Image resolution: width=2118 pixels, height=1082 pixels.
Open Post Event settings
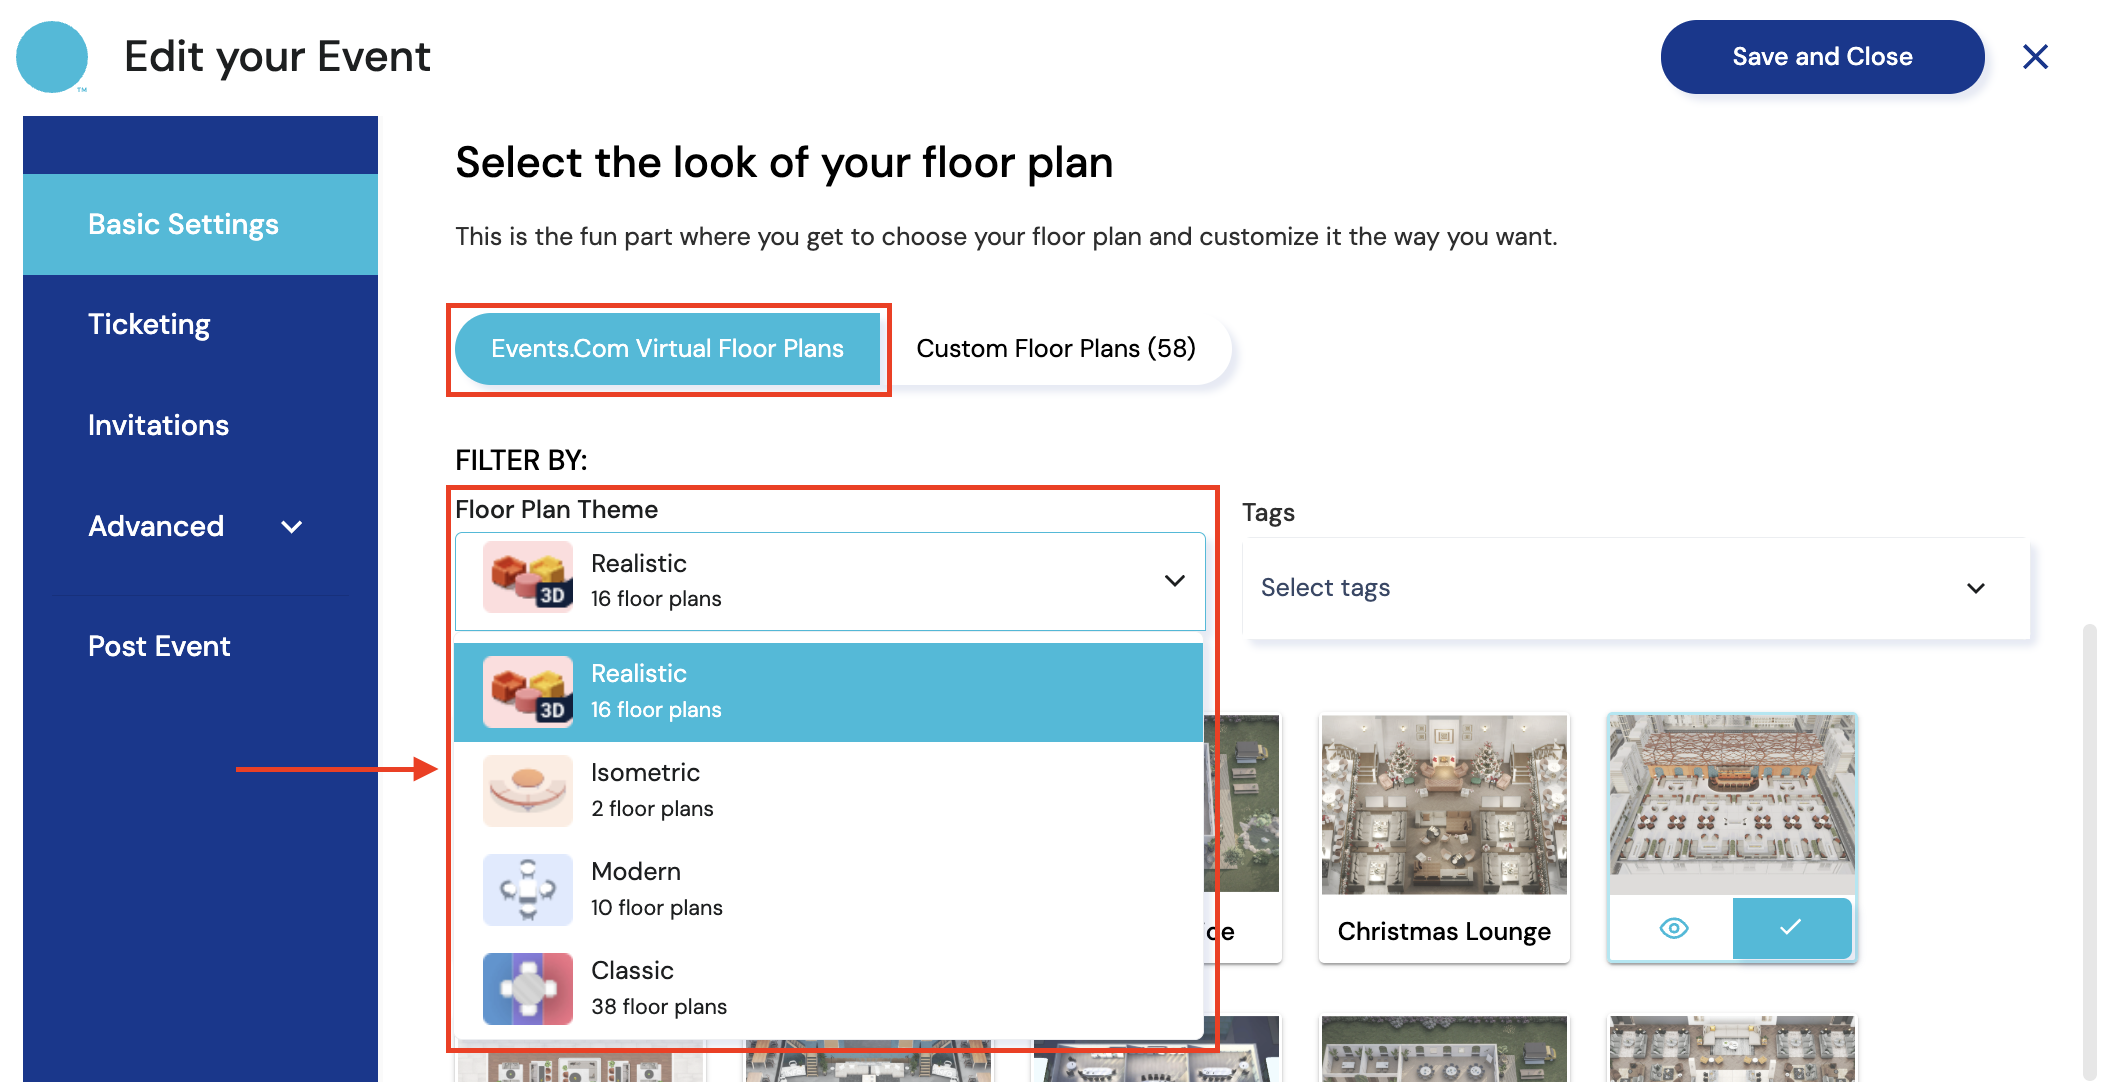coord(159,646)
